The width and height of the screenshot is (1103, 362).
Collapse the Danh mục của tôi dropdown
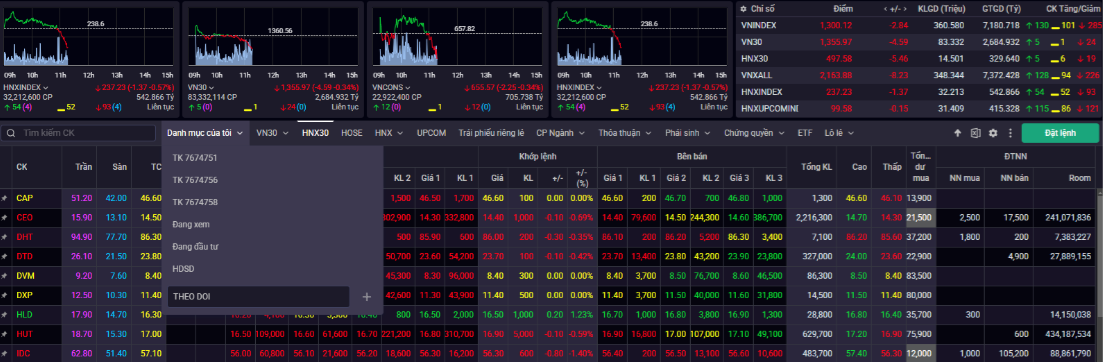[205, 133]
